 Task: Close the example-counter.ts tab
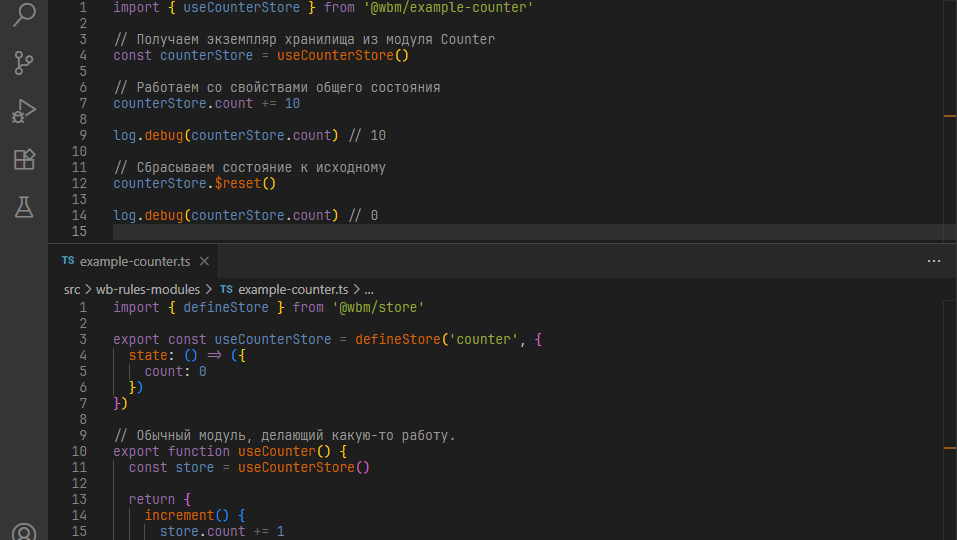pos(204,261)
